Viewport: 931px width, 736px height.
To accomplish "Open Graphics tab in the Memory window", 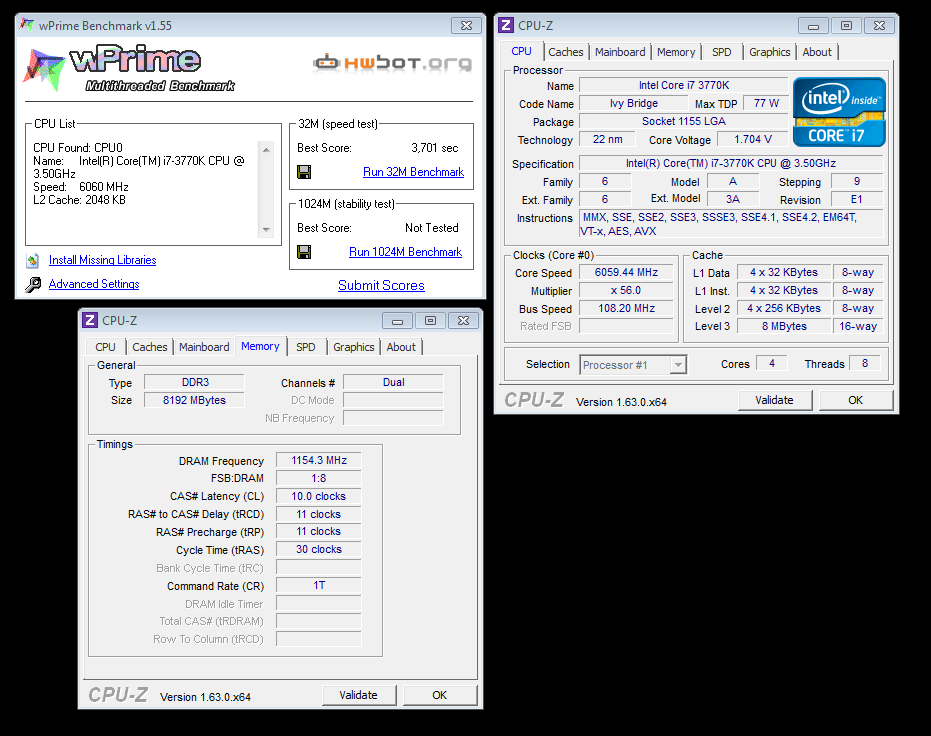I will [353, 347].
